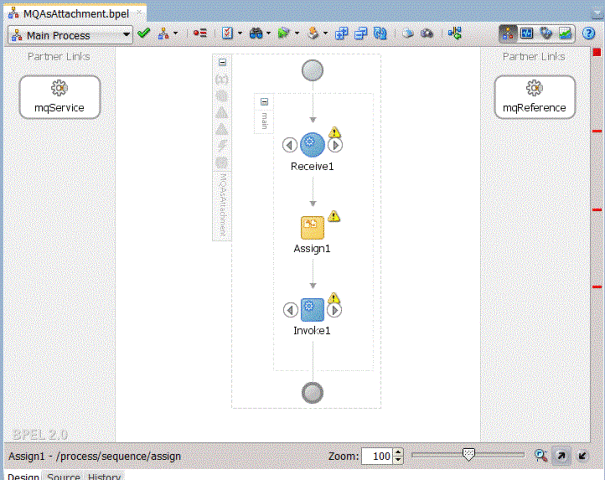Click the end circle node of process

pyautogui.click(x=312, y=393)
